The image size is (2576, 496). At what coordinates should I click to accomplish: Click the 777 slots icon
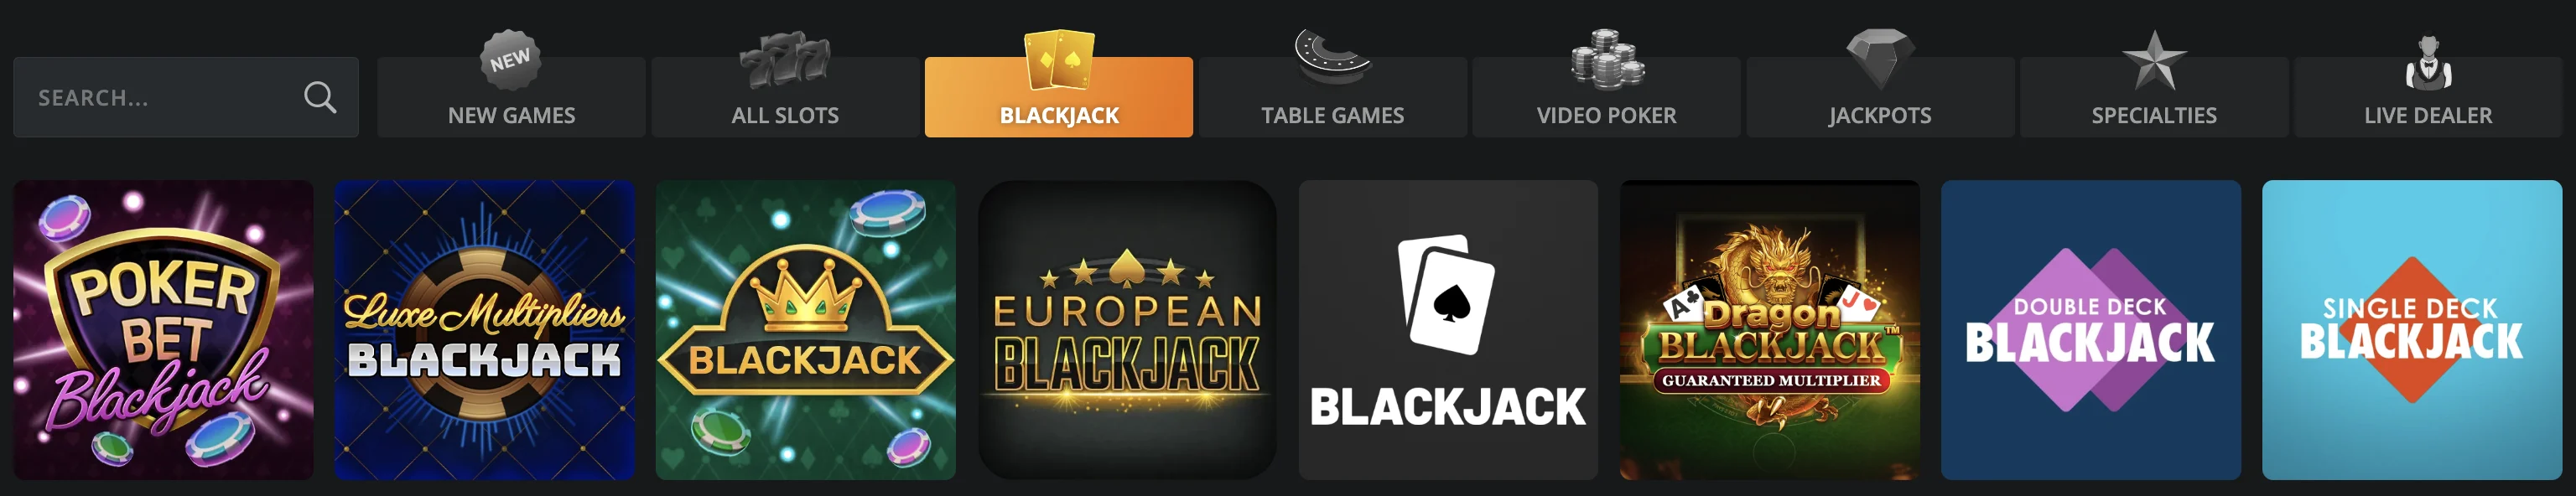785,62
